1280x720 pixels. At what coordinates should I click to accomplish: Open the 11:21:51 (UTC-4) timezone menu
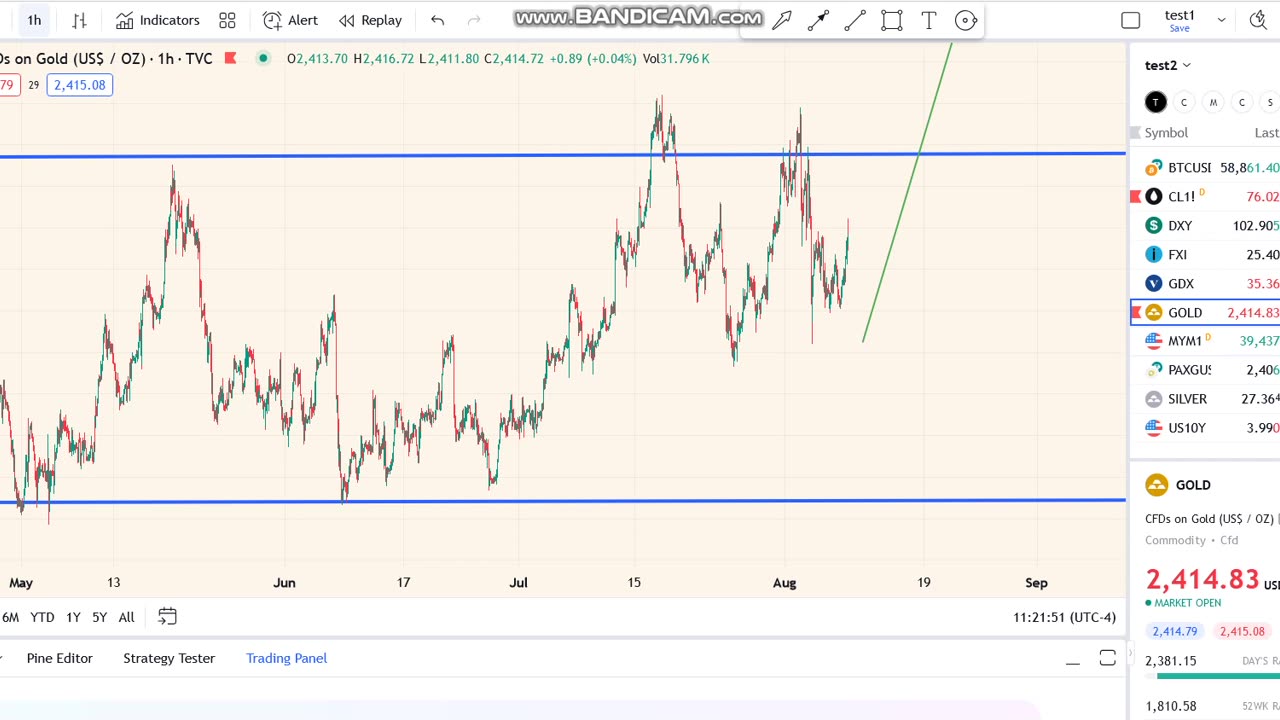click(1064, 617)
